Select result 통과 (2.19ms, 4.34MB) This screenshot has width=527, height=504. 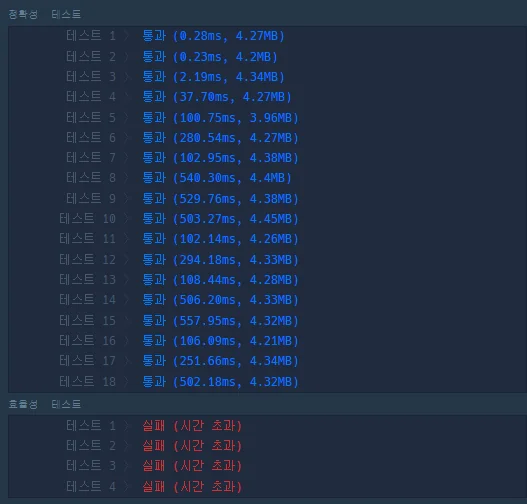(213, 77)
